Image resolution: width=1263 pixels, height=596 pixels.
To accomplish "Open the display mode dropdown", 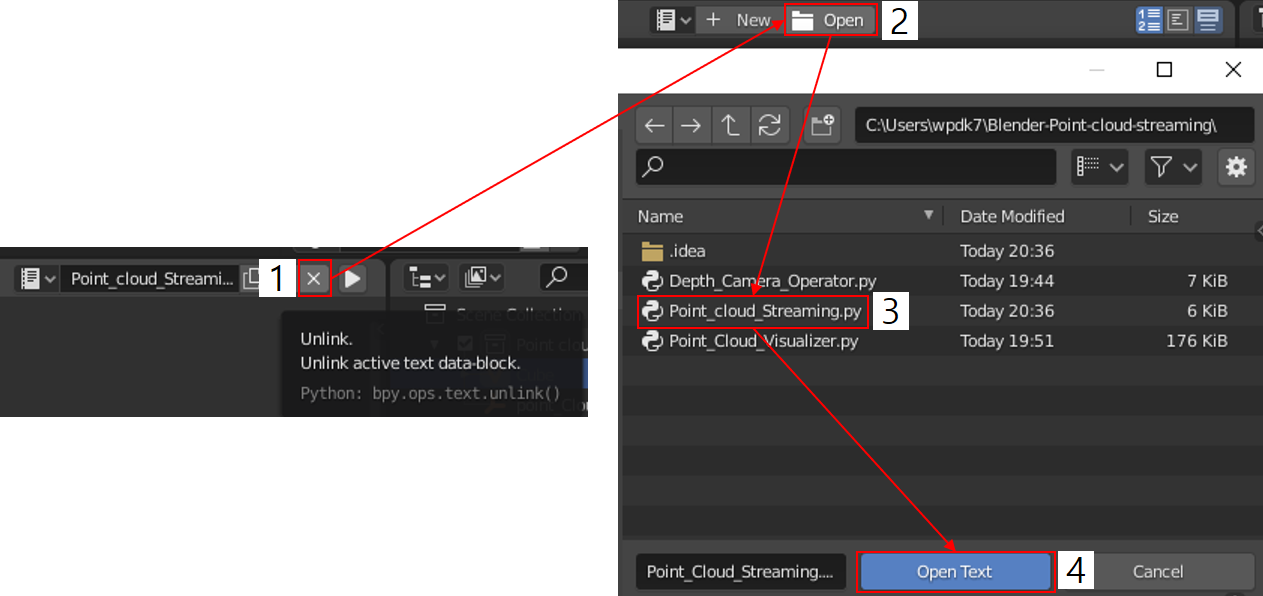I will [x=1100, y=167].
